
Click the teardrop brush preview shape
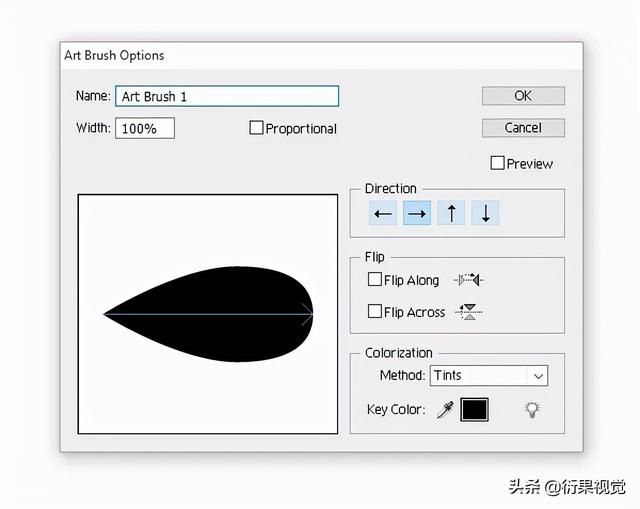pos(209,314)
